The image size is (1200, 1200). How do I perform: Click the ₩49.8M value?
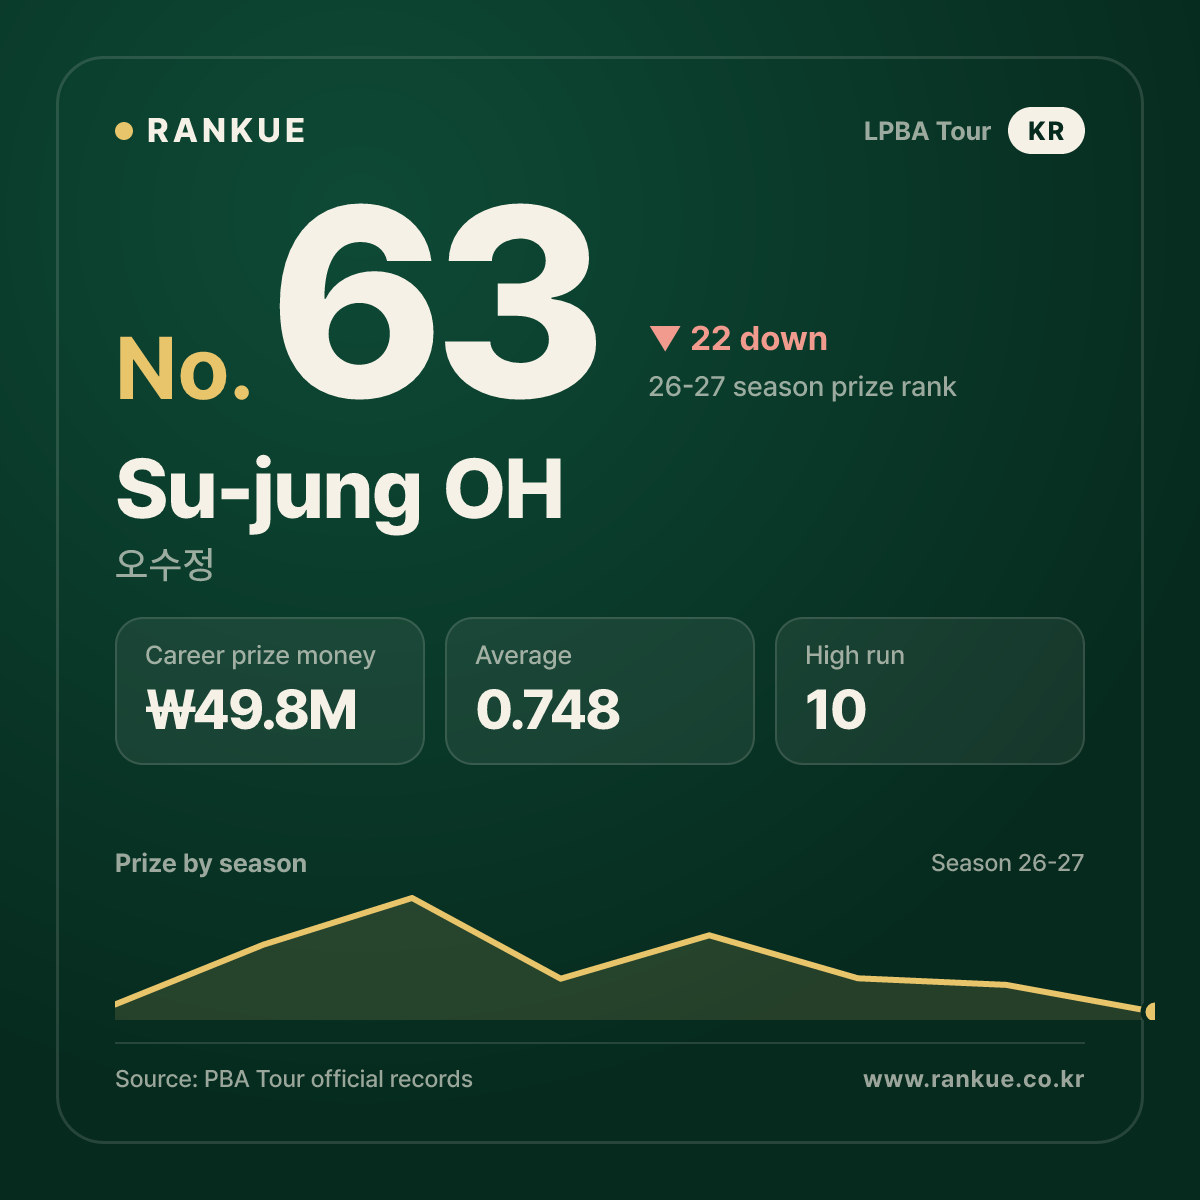tap(252, 710)
